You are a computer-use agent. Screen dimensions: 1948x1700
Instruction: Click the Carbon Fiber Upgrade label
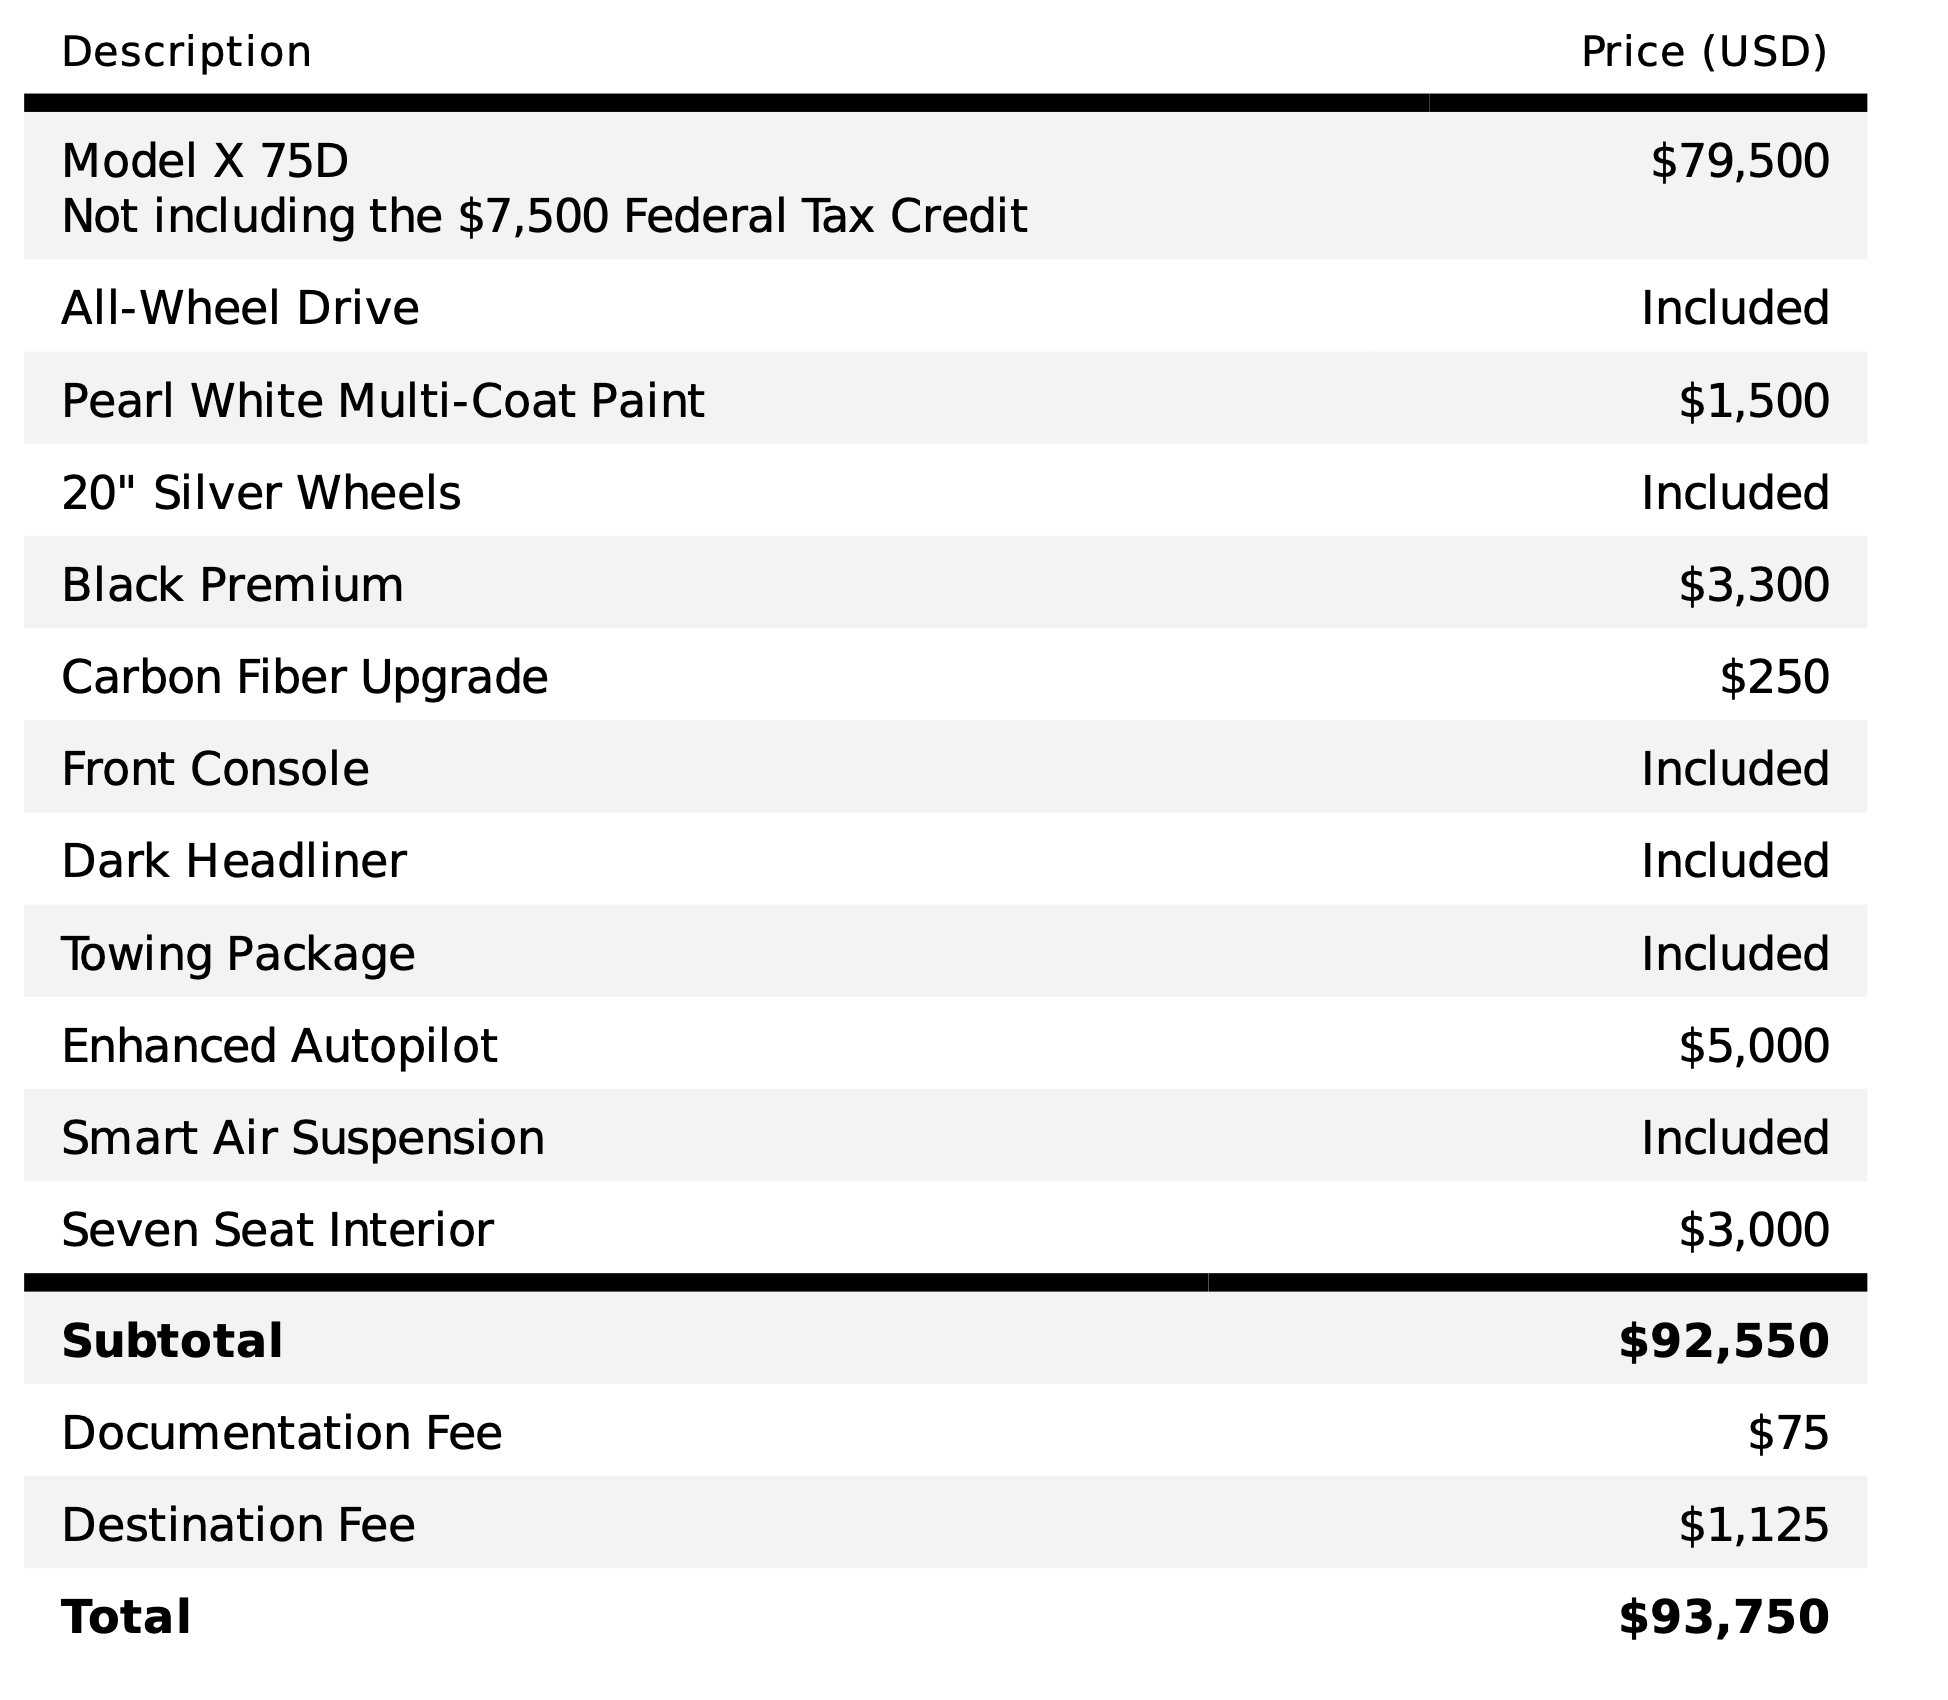coord(304,677)
